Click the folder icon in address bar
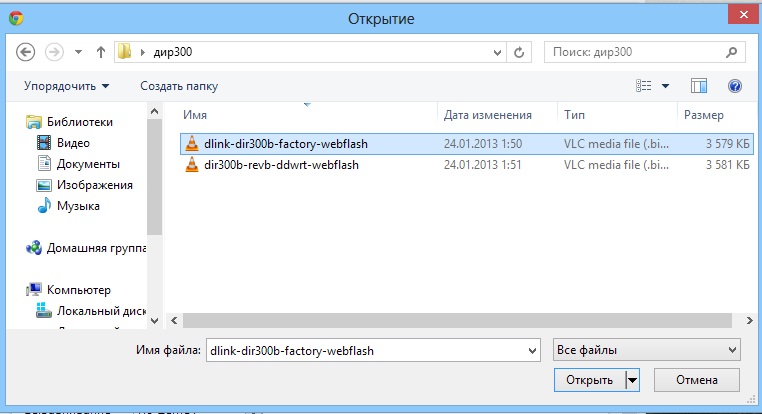The width and height of the screenshot is (762, 414). 125,52
